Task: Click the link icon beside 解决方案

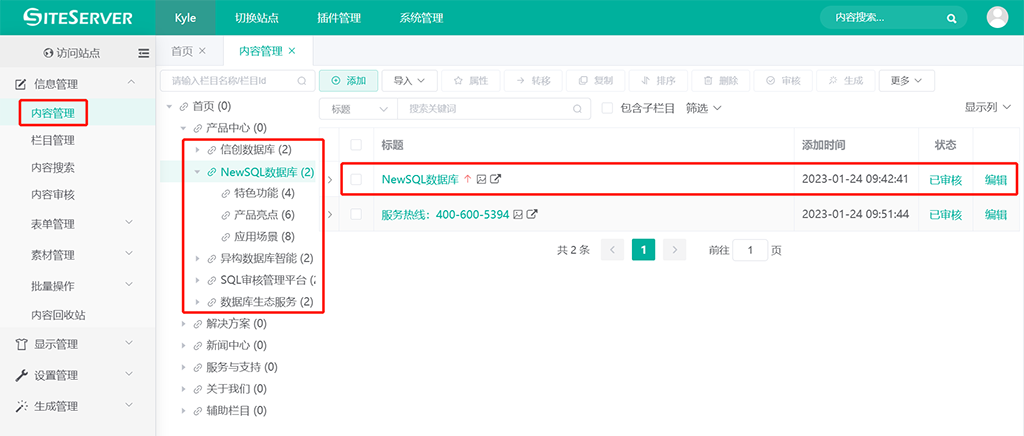Action: click(197, 324)
